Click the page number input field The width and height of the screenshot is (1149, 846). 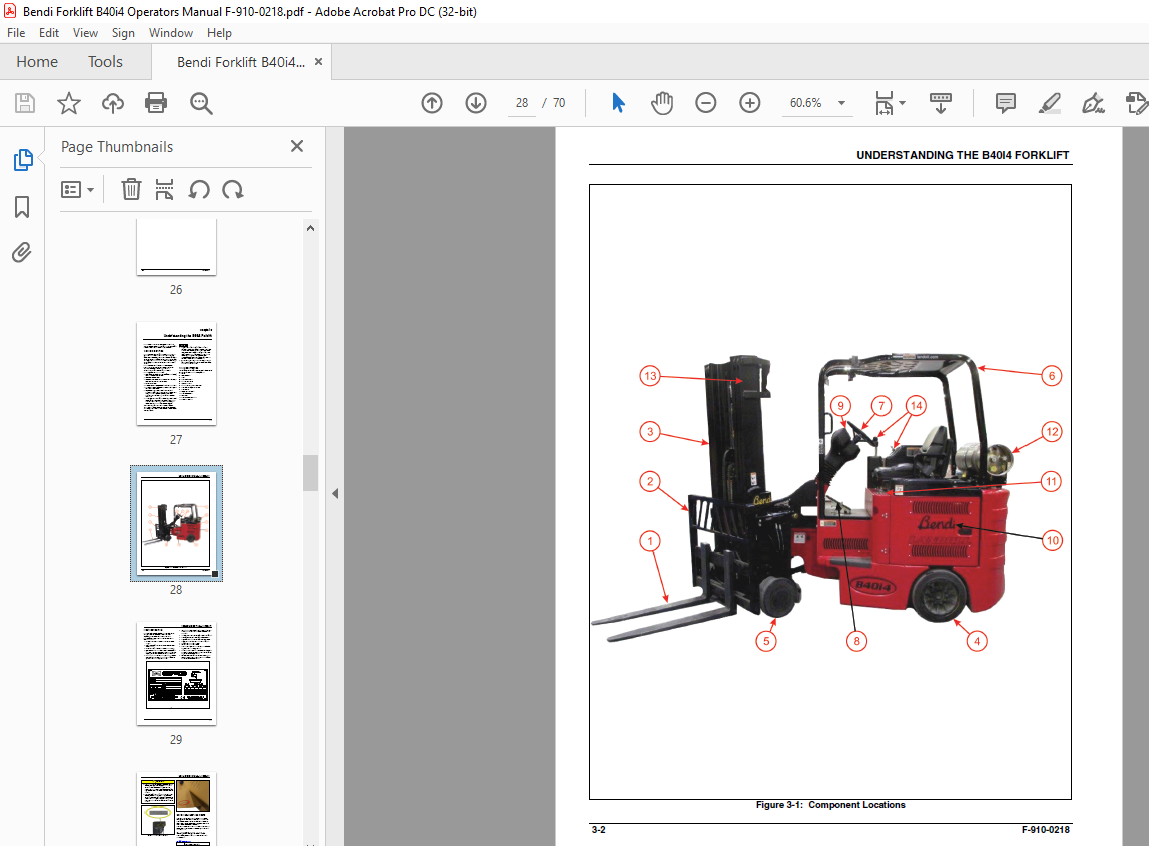click(x=522, y=103)
